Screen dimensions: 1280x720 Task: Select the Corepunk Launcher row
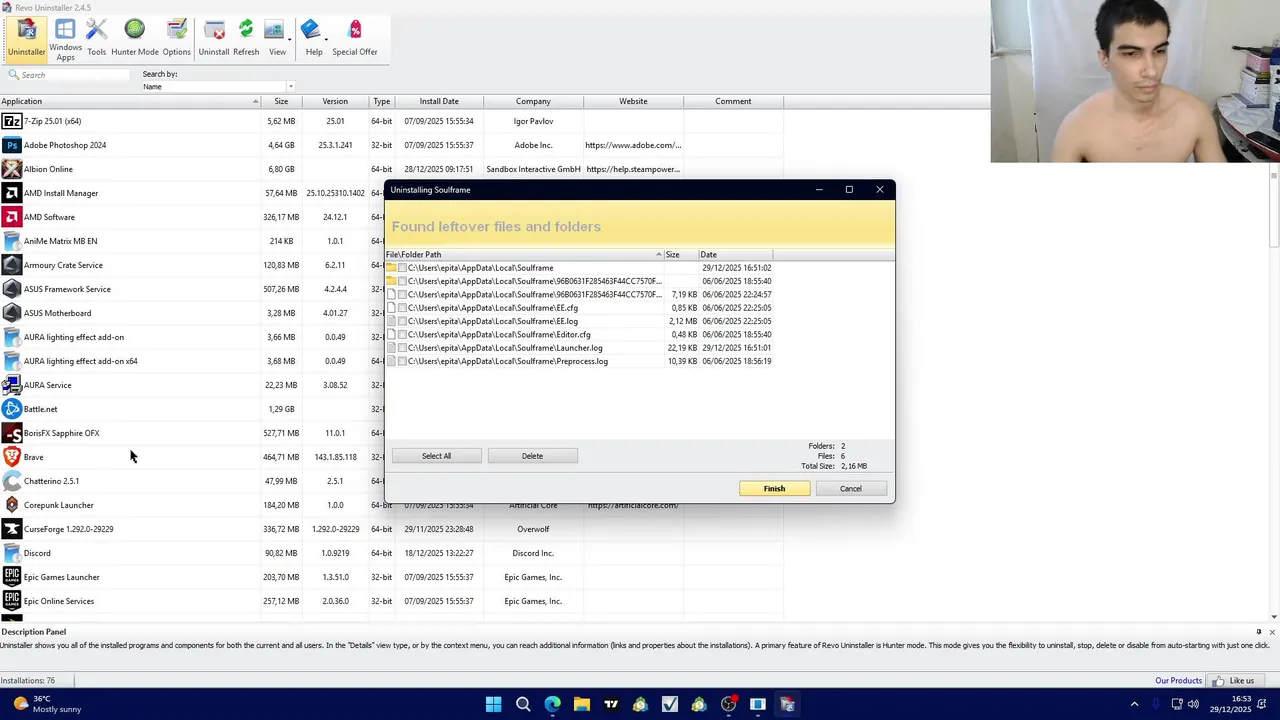[x=391, y=505]
